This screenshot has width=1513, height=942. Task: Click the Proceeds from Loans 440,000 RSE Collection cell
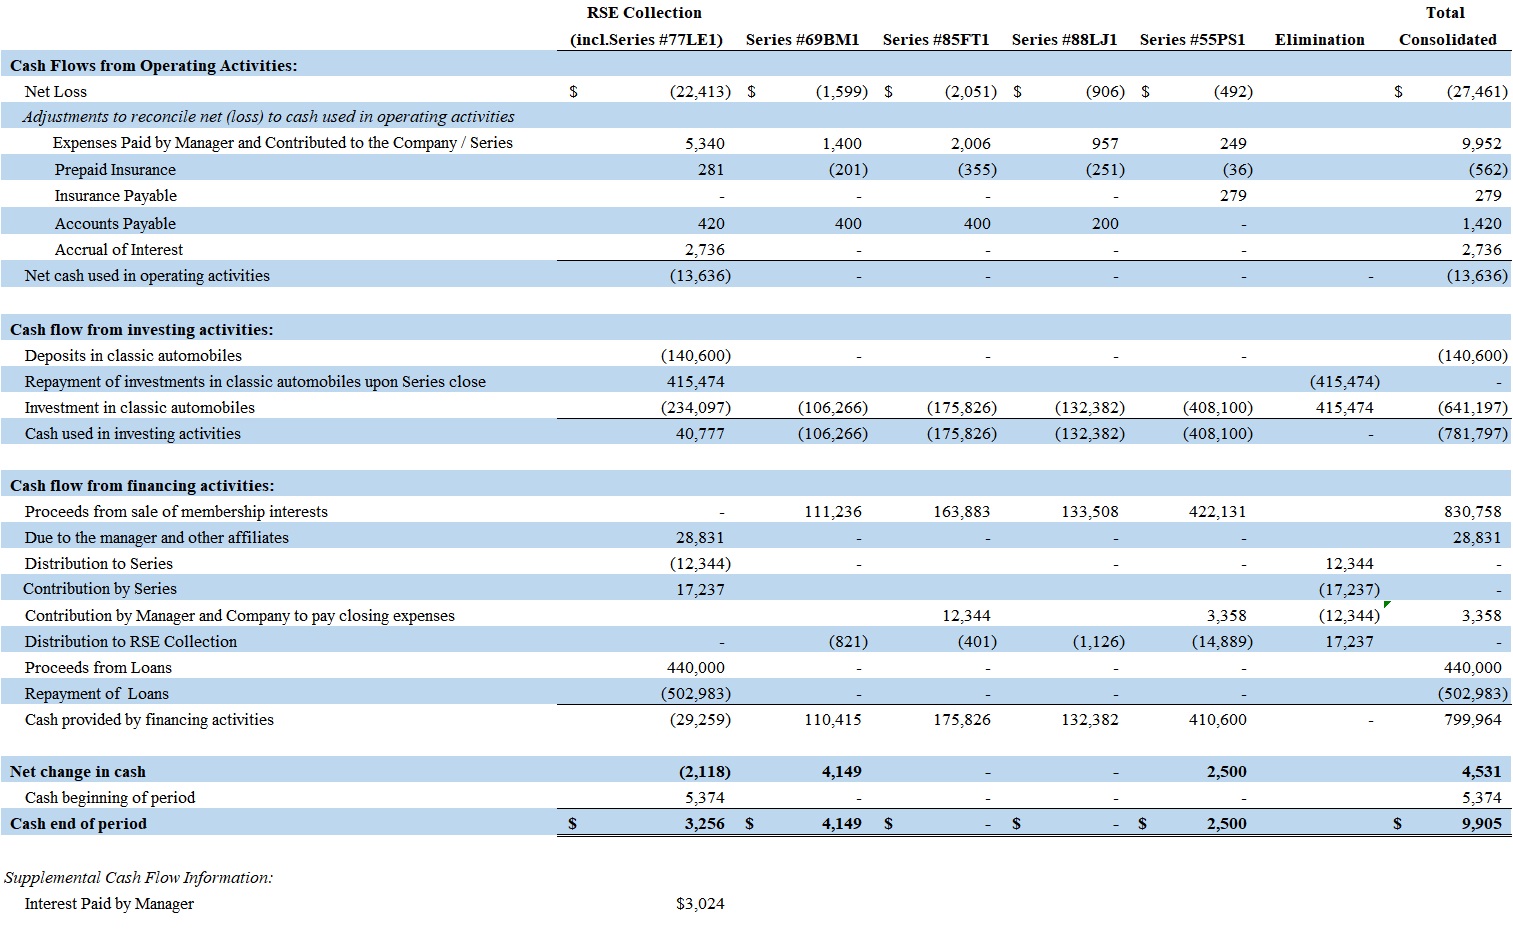pos(699,668)
